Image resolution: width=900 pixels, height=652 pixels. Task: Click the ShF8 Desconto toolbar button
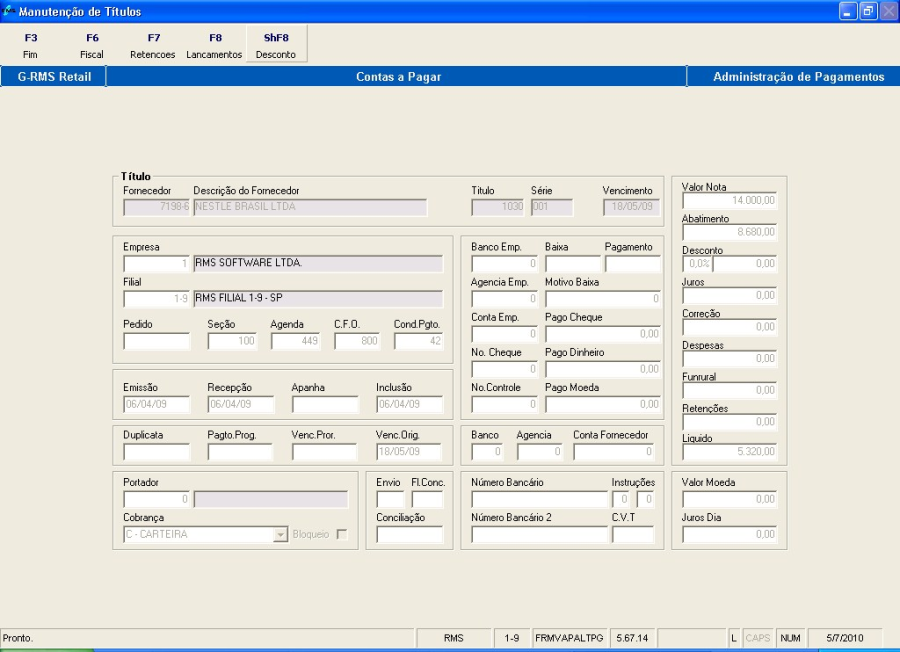[x=276, y=45]
